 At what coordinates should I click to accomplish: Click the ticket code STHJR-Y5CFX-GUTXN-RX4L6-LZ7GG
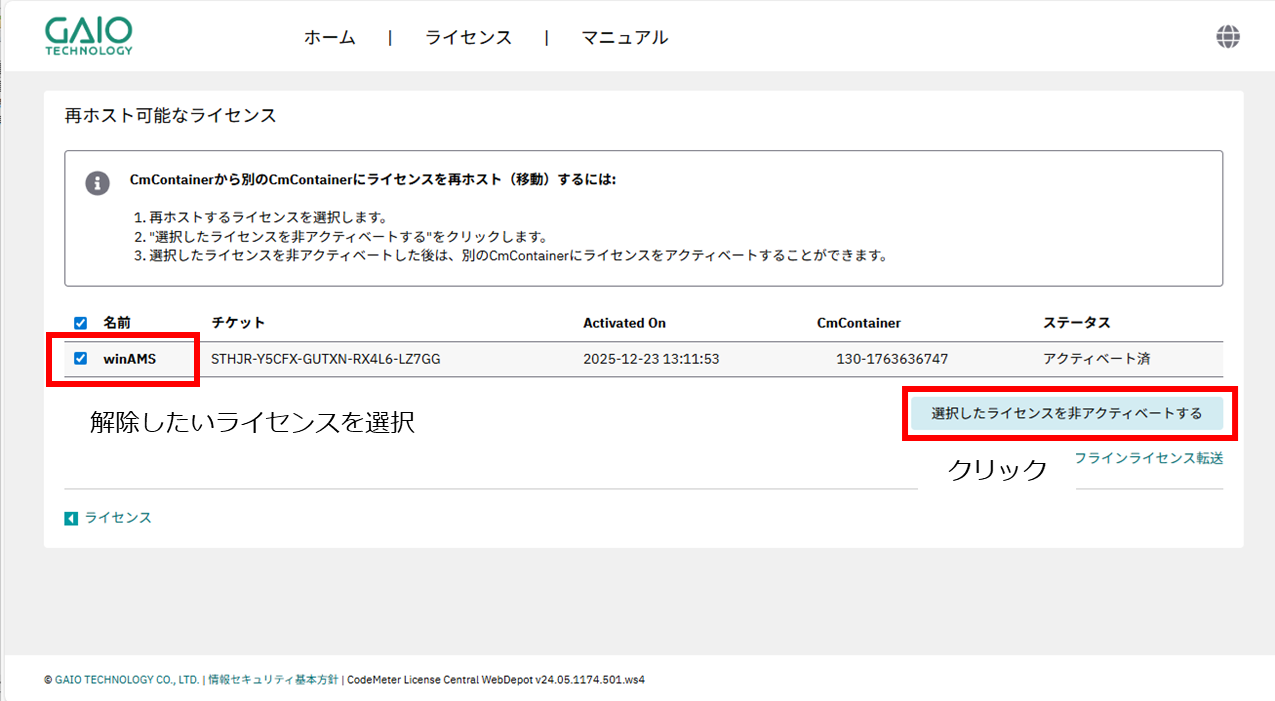point(325,358)
